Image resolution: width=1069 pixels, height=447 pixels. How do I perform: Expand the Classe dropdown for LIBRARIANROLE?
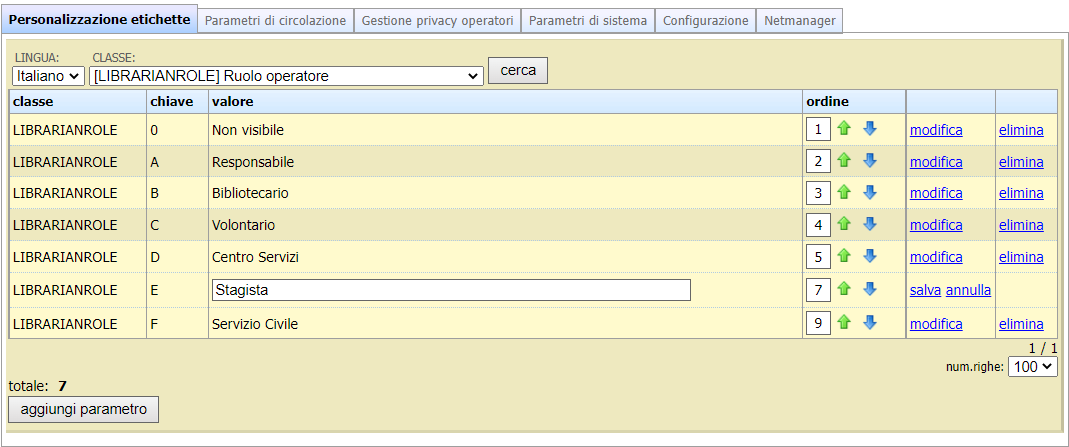click(x=286, y=76)
